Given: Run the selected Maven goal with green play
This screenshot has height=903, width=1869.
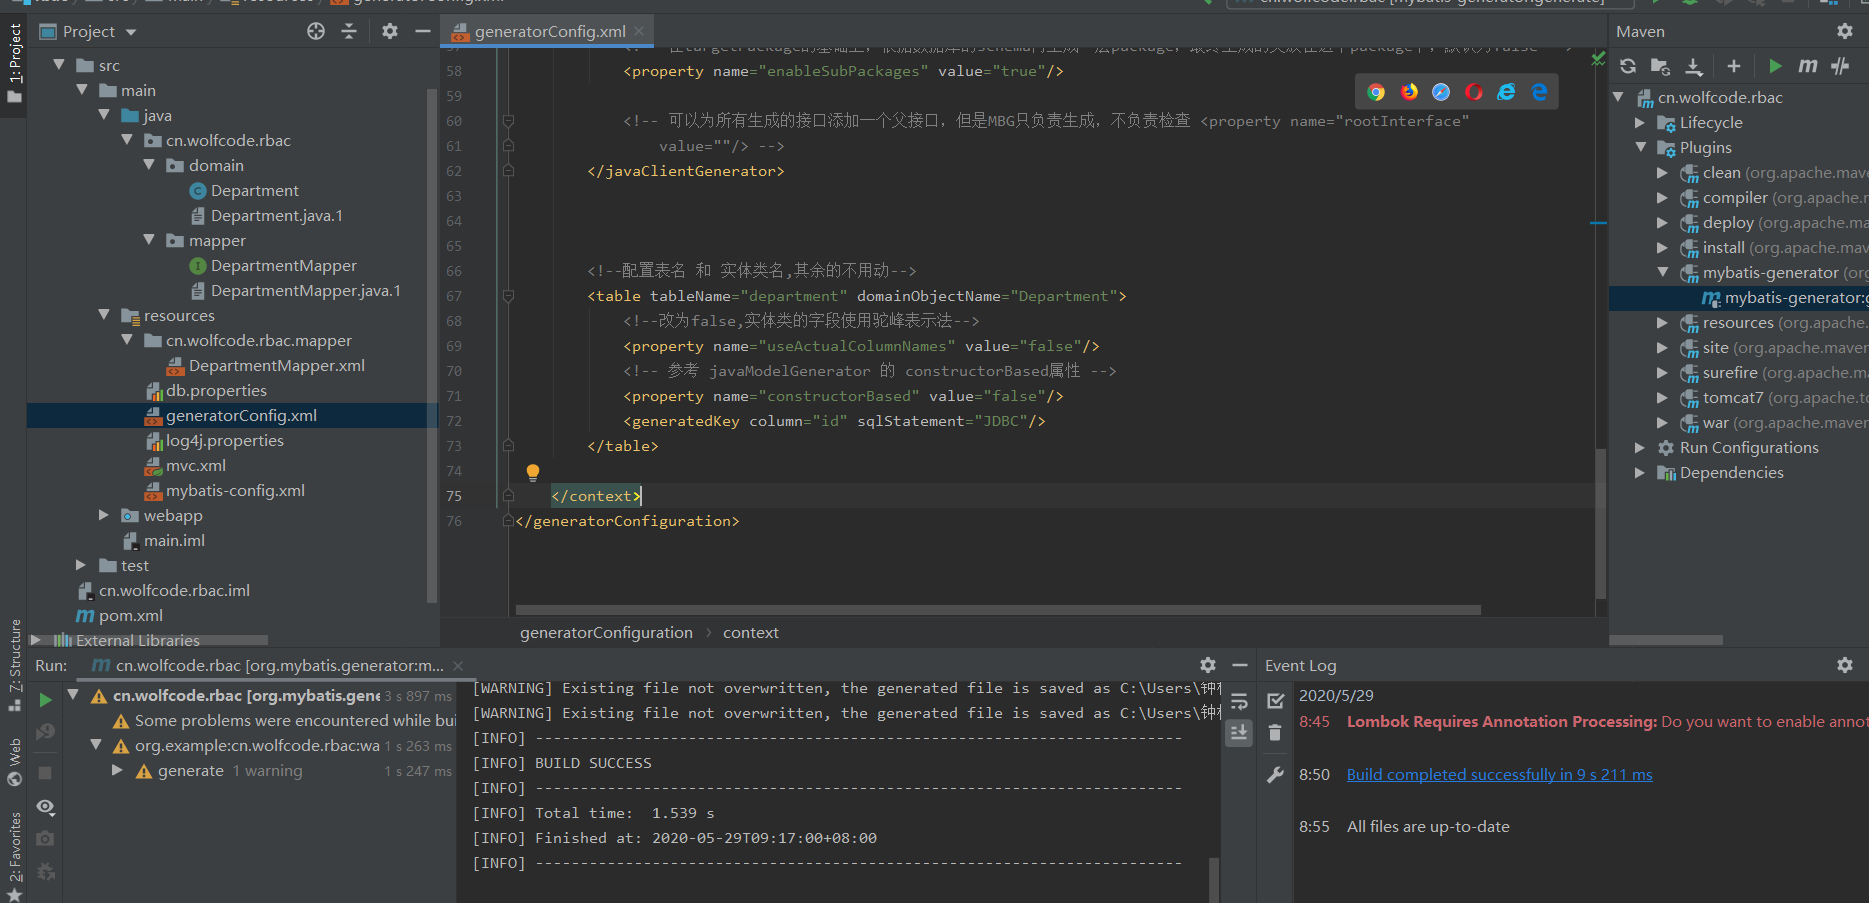Looking at the screenshot, I should (1775, 66).
